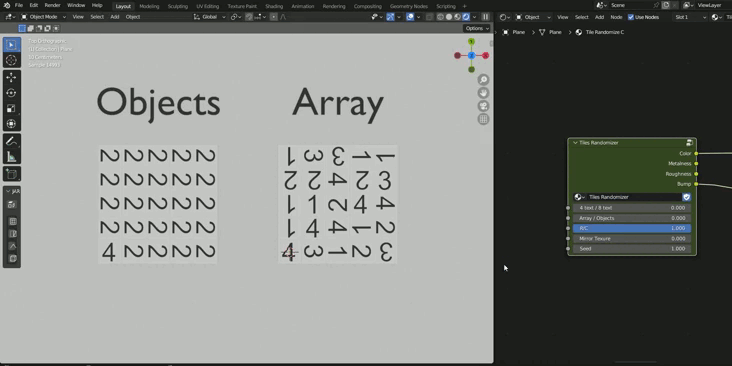Switch to wireframe viewport shading
Screen dimensions: 732x366
click(440, 17)
